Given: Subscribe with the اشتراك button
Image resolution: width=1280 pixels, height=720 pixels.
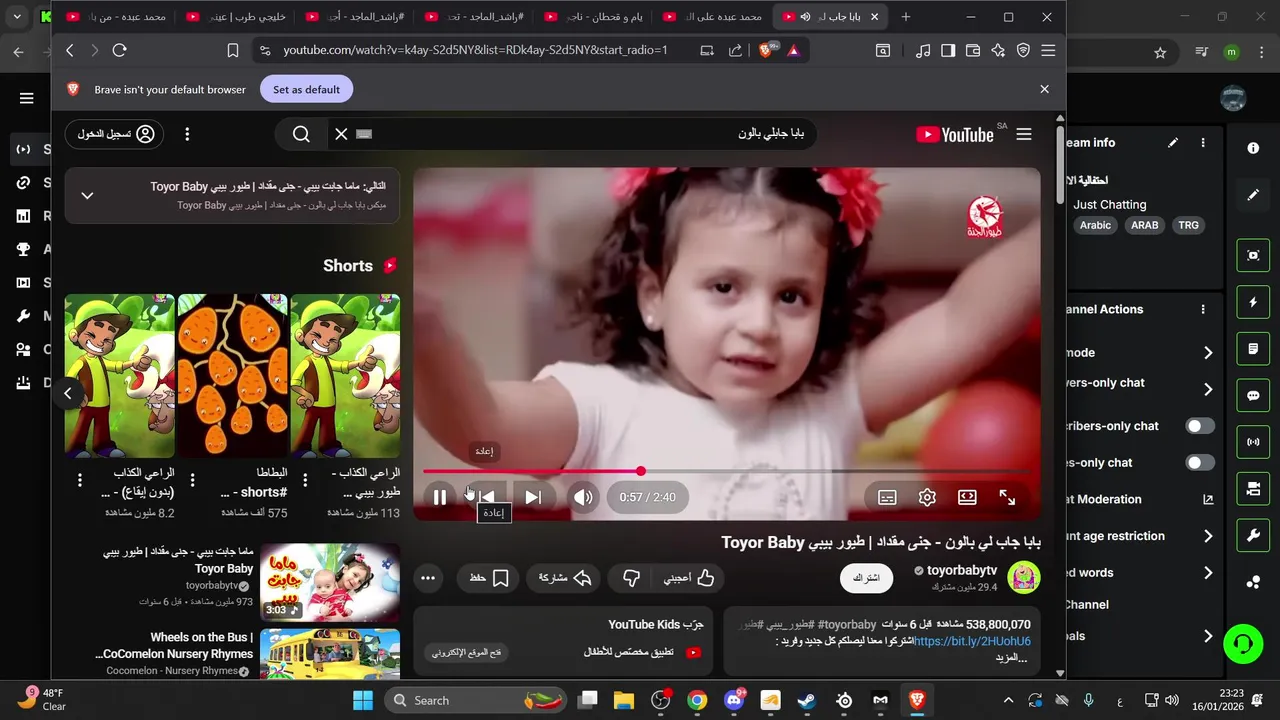Looking at the screenshot, I should [x=866, y=578].
